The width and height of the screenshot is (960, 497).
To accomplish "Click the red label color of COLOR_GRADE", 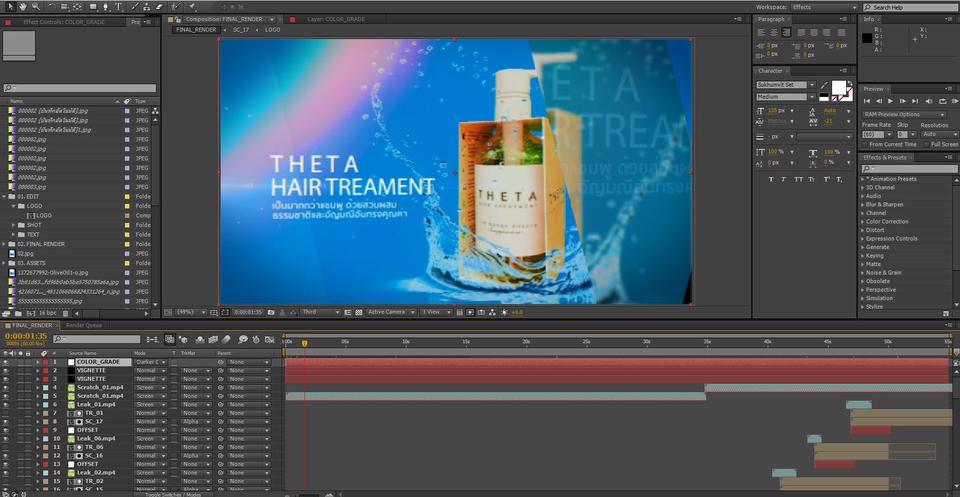I will click(x=45, y=362).
